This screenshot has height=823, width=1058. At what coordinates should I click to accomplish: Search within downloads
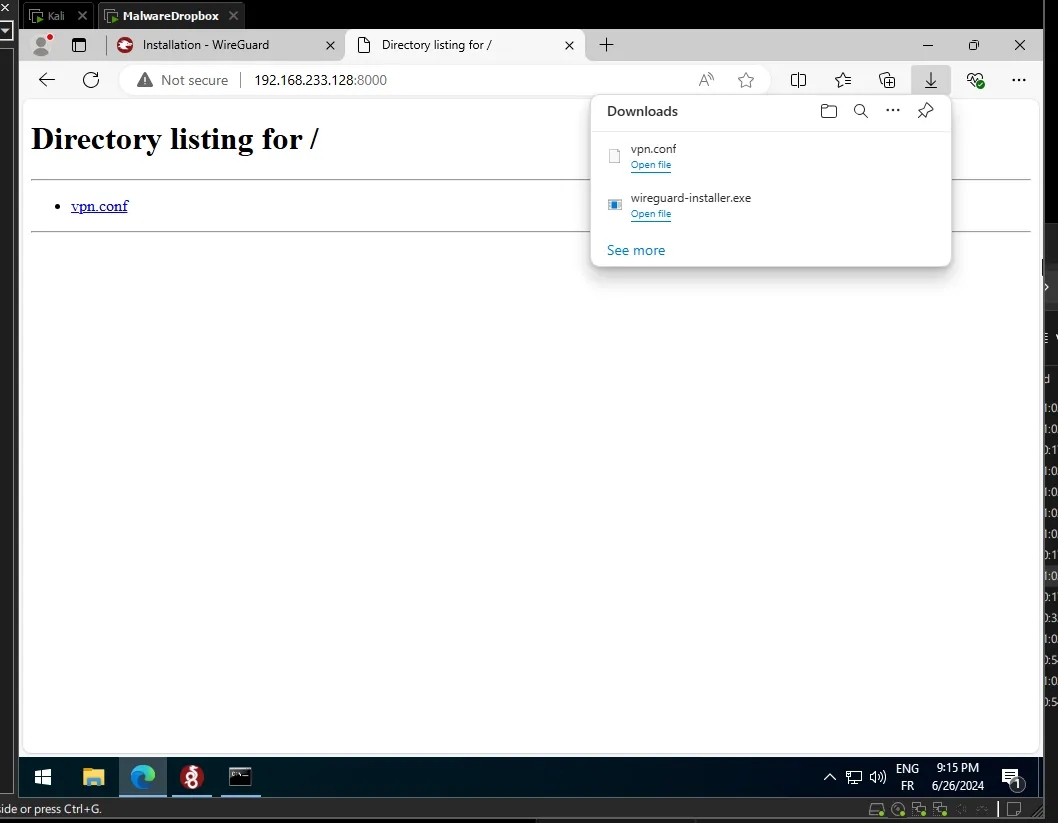[x=860, y=111]
